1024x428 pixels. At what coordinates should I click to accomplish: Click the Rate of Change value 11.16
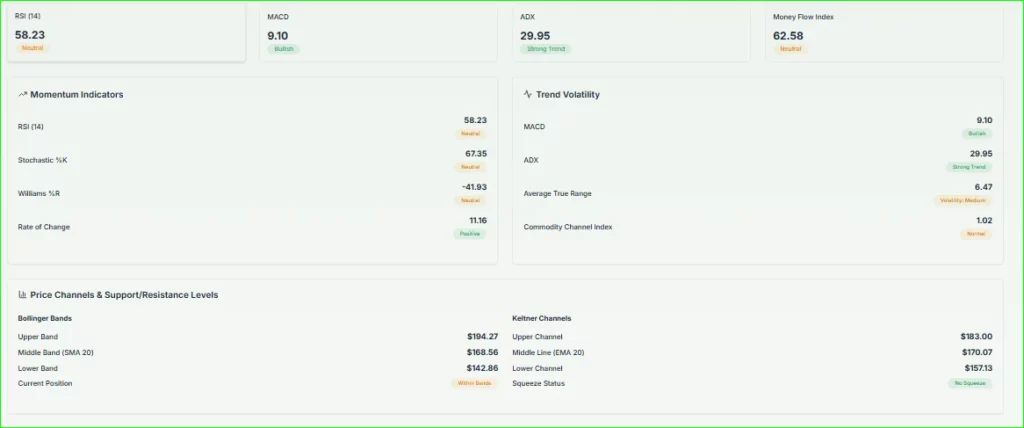click(478, 220)
